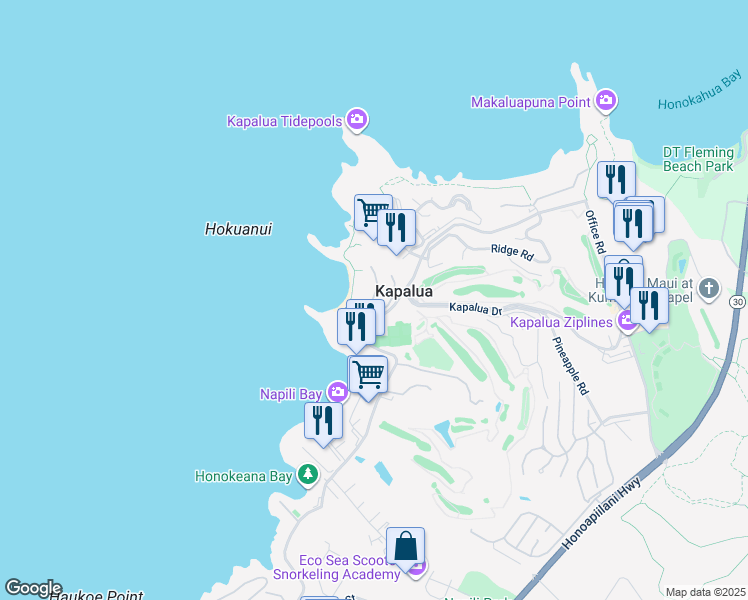Select the Kapalua Ziplines label text
Image resolution: width=748 pixels, height=600 pixels.
561,322
